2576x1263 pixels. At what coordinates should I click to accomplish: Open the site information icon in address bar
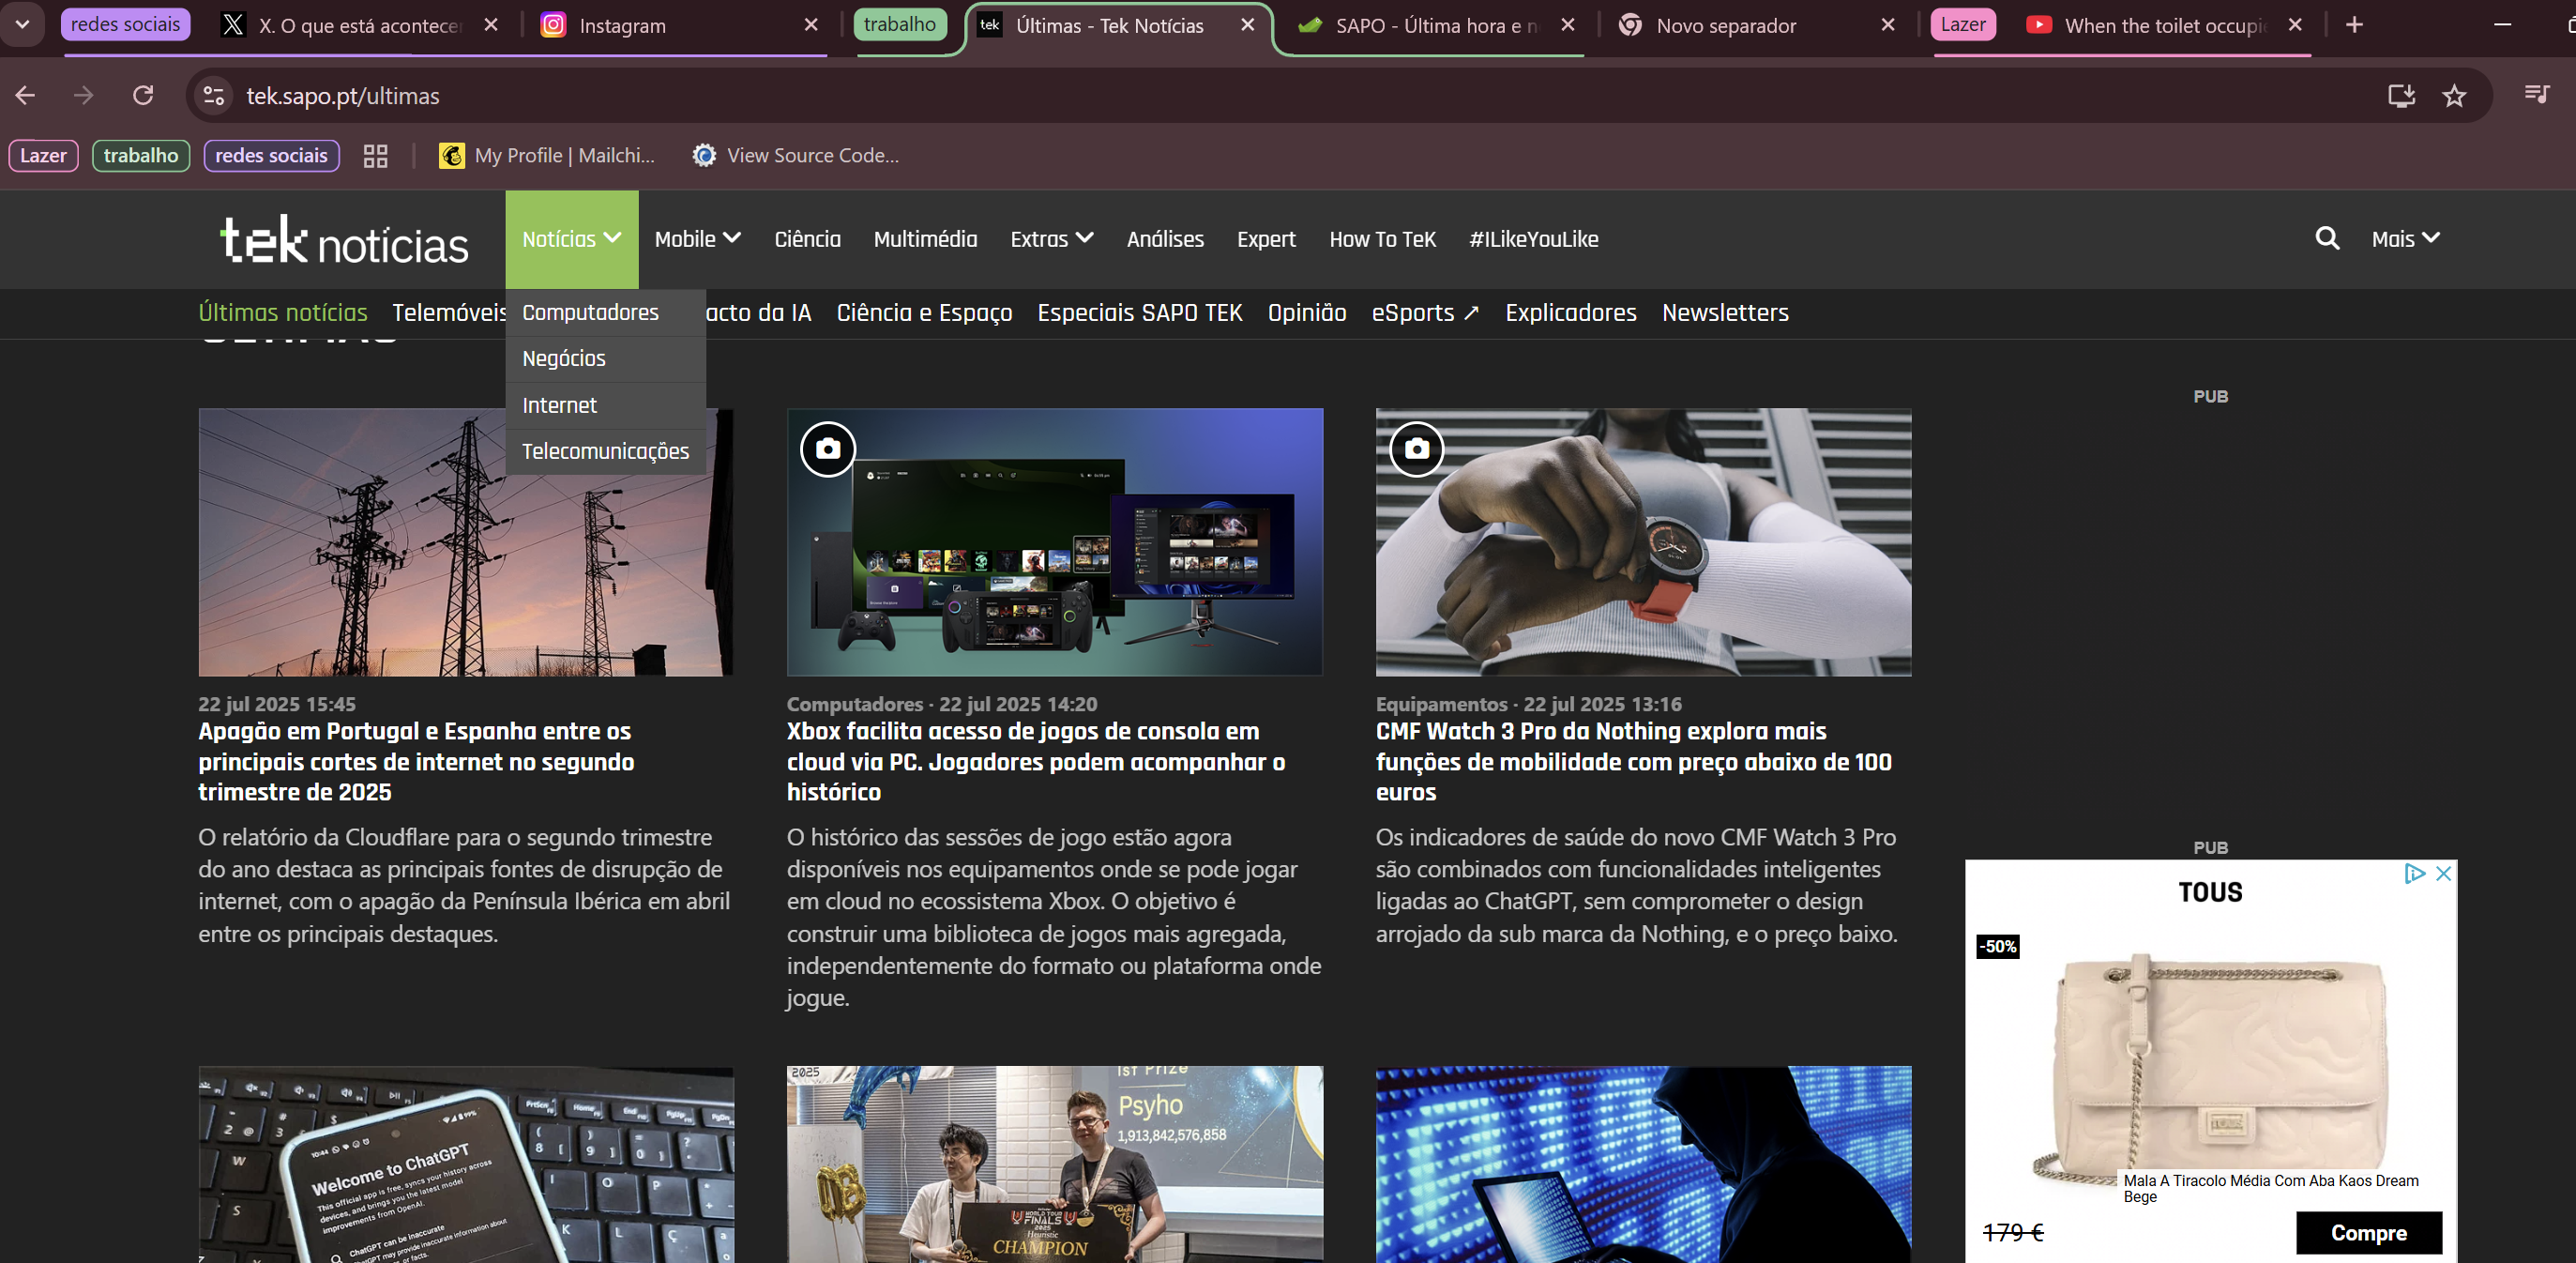coord(213,96)
